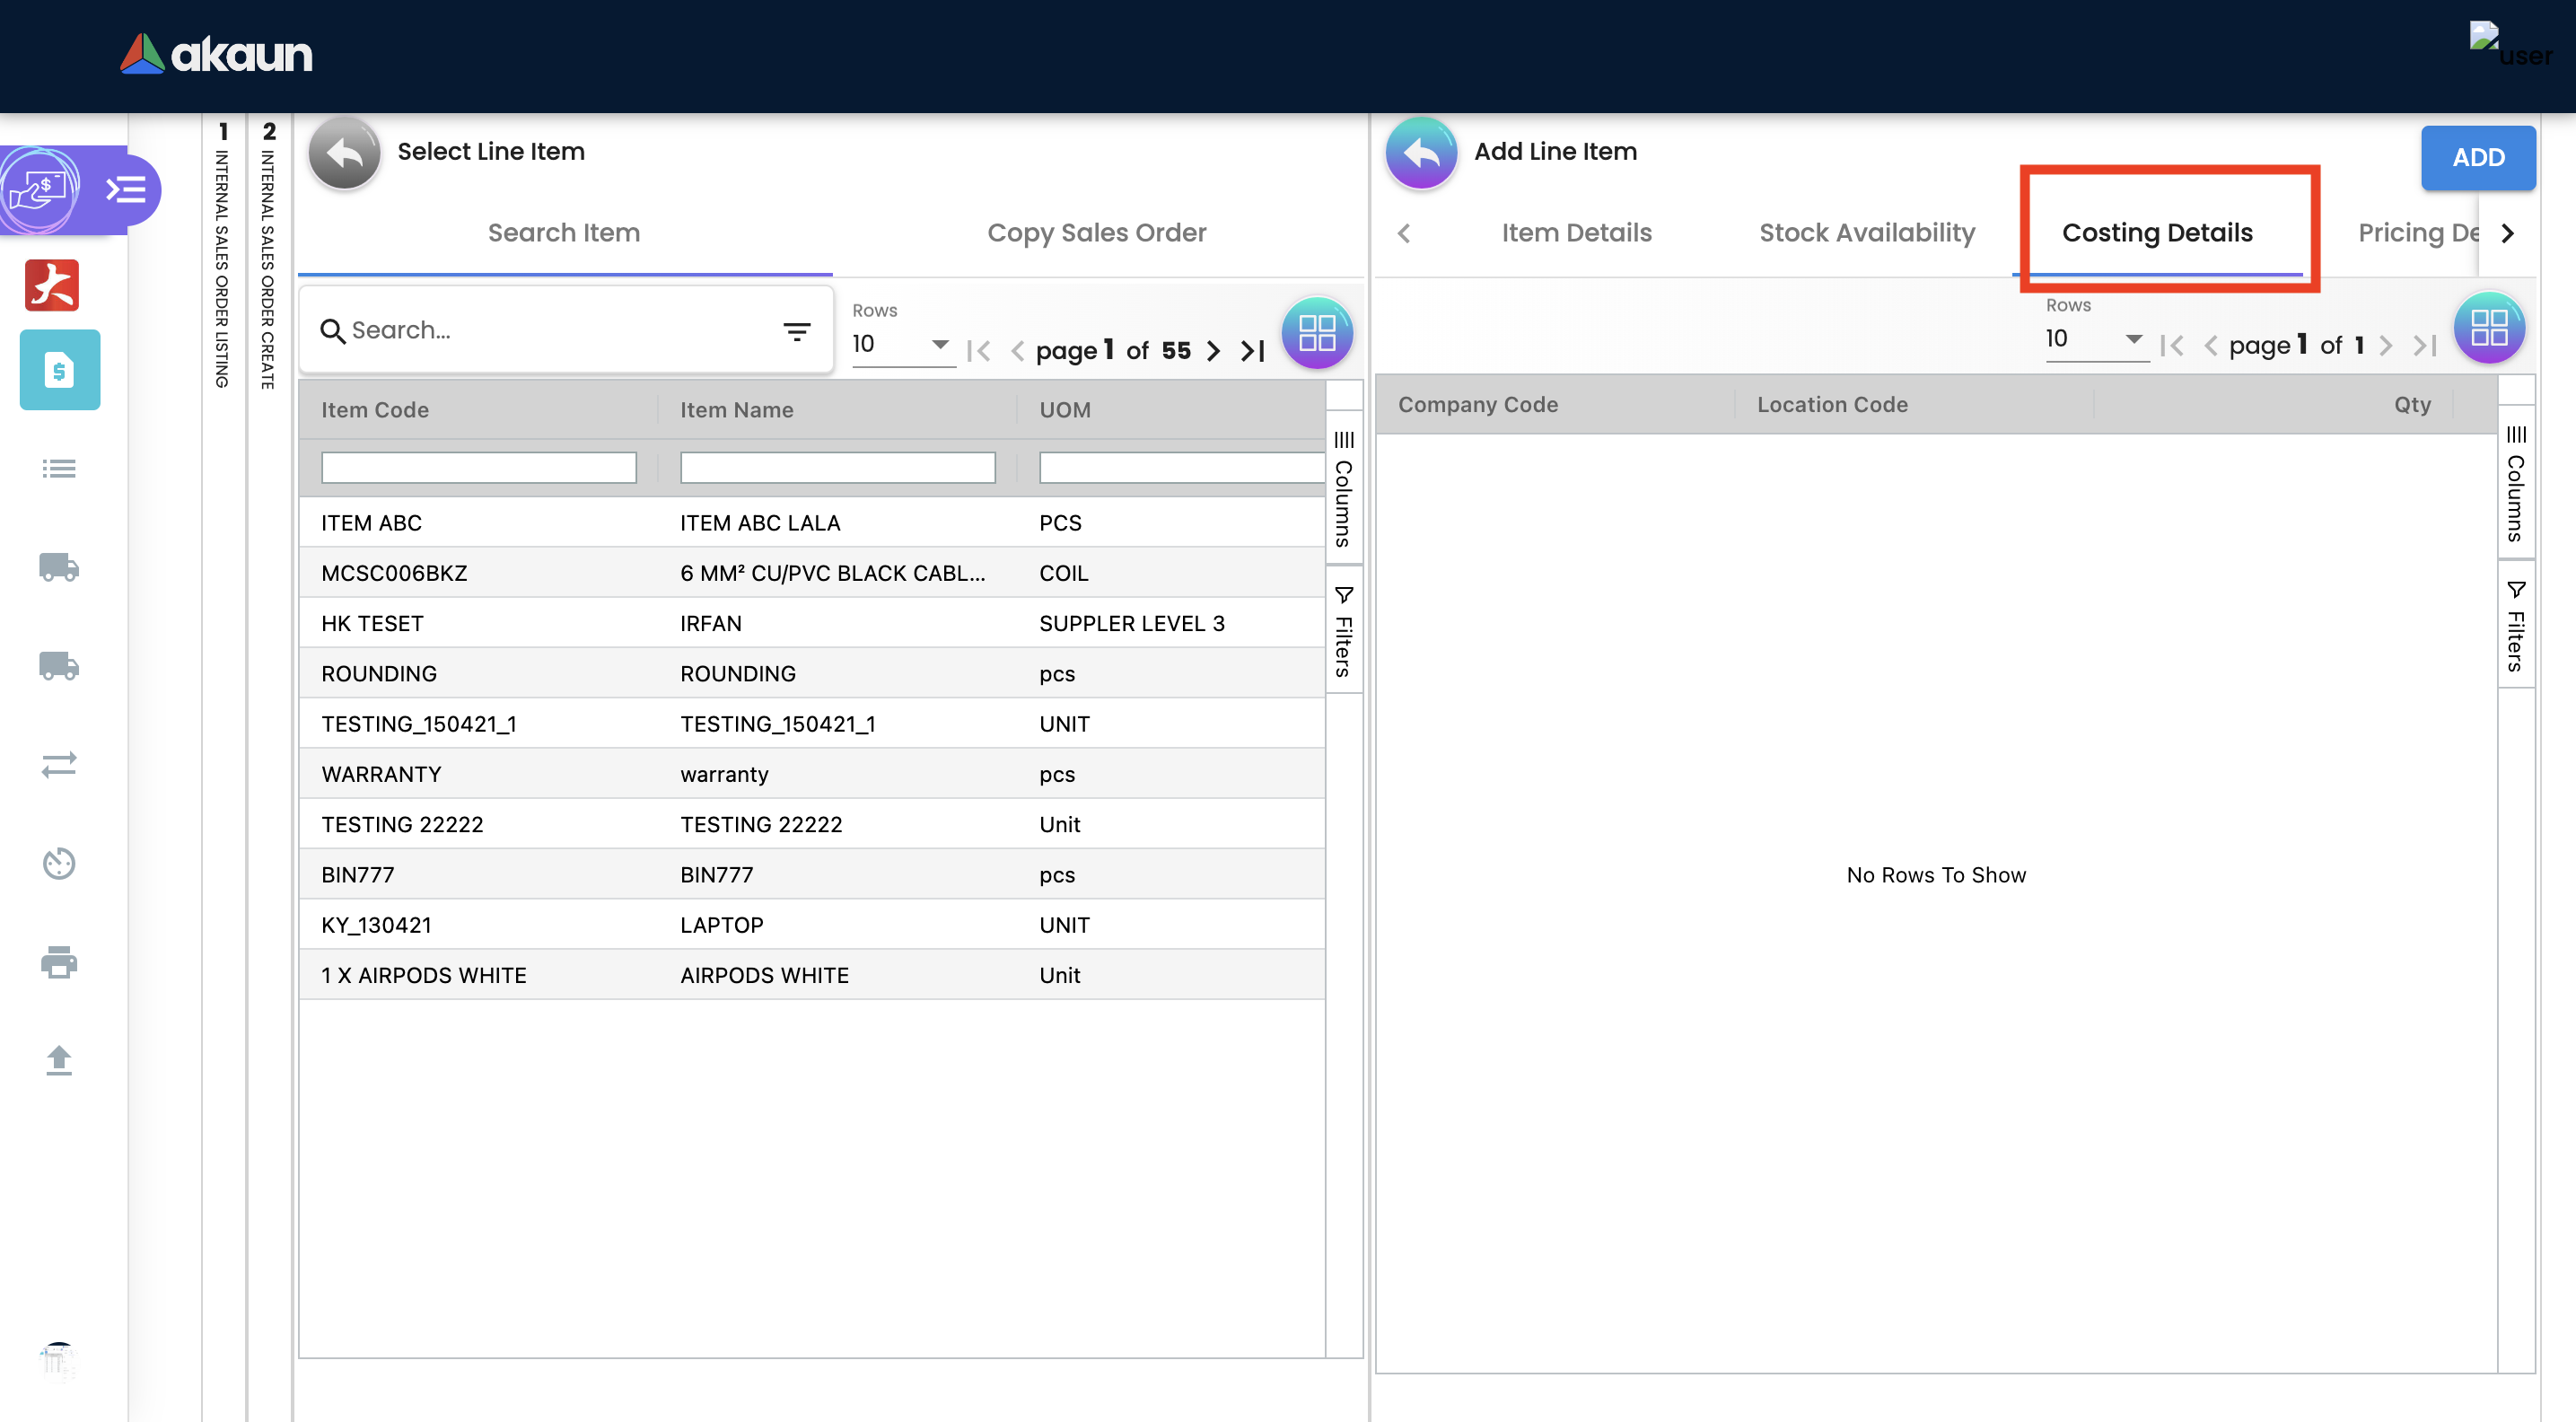Click the back arrow beside Add Line Item
2576x1422 pixels.
1420,152
